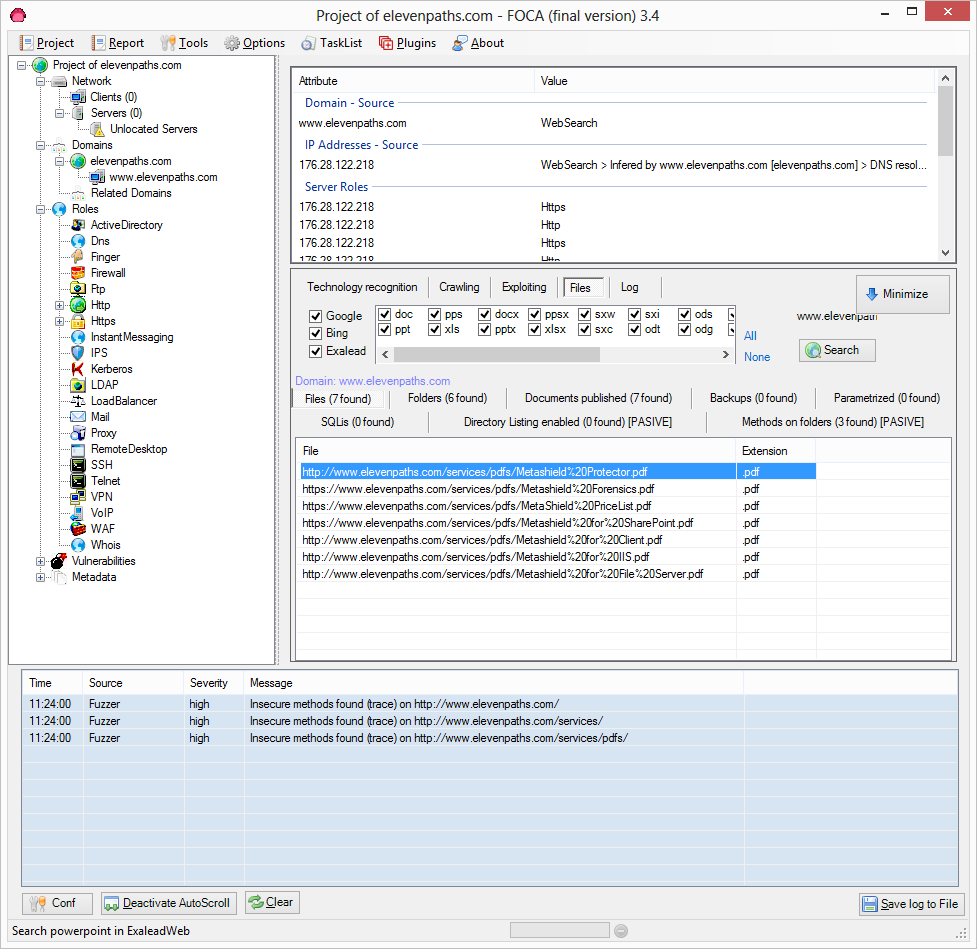
Task: Select the Metashield Forensics.pdf file row
Action: click(478, 489)
